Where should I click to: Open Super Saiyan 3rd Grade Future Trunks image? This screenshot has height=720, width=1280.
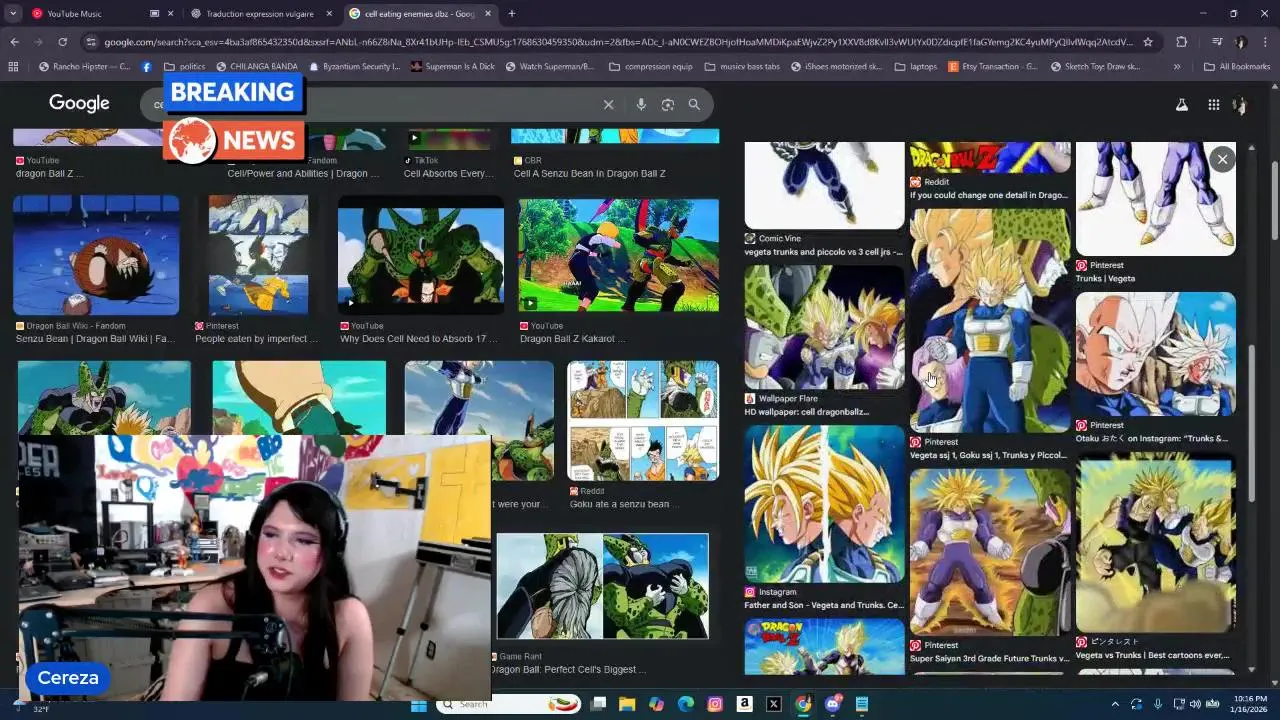(x=990, y=552)
